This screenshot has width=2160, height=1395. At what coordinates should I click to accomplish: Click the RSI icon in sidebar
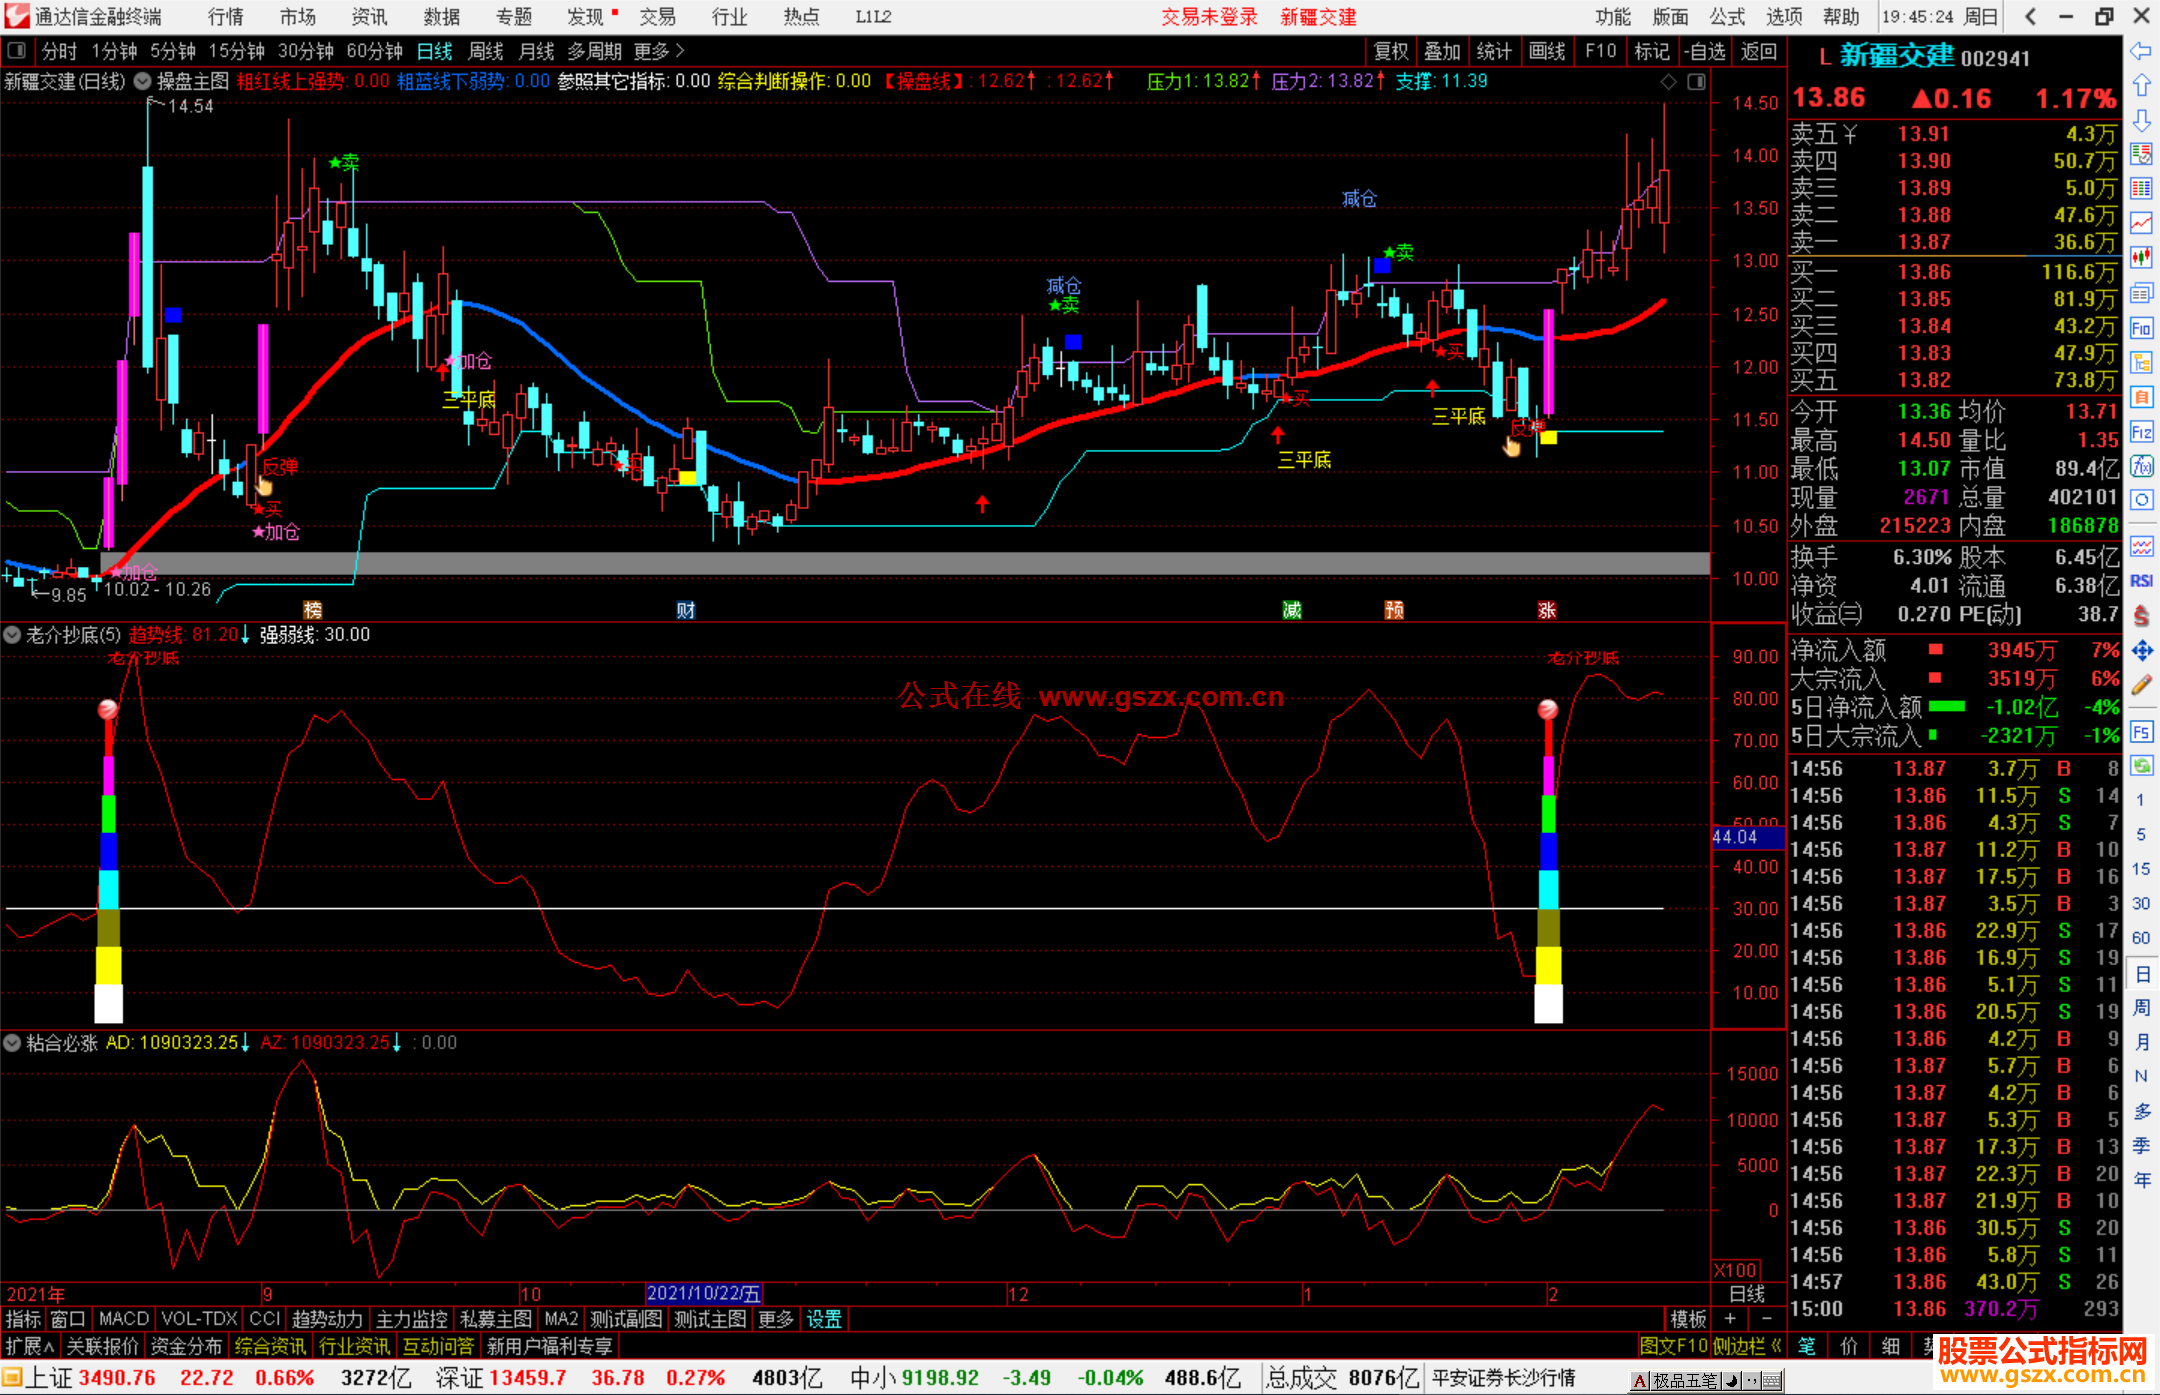coord(2141,580)
